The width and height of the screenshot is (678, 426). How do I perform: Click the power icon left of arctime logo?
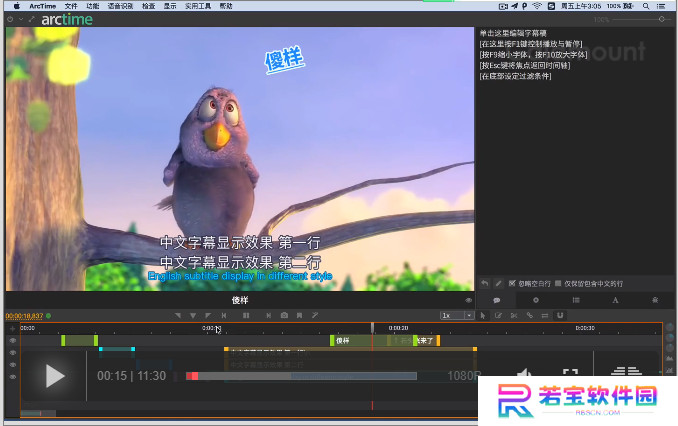pos(10,19)
